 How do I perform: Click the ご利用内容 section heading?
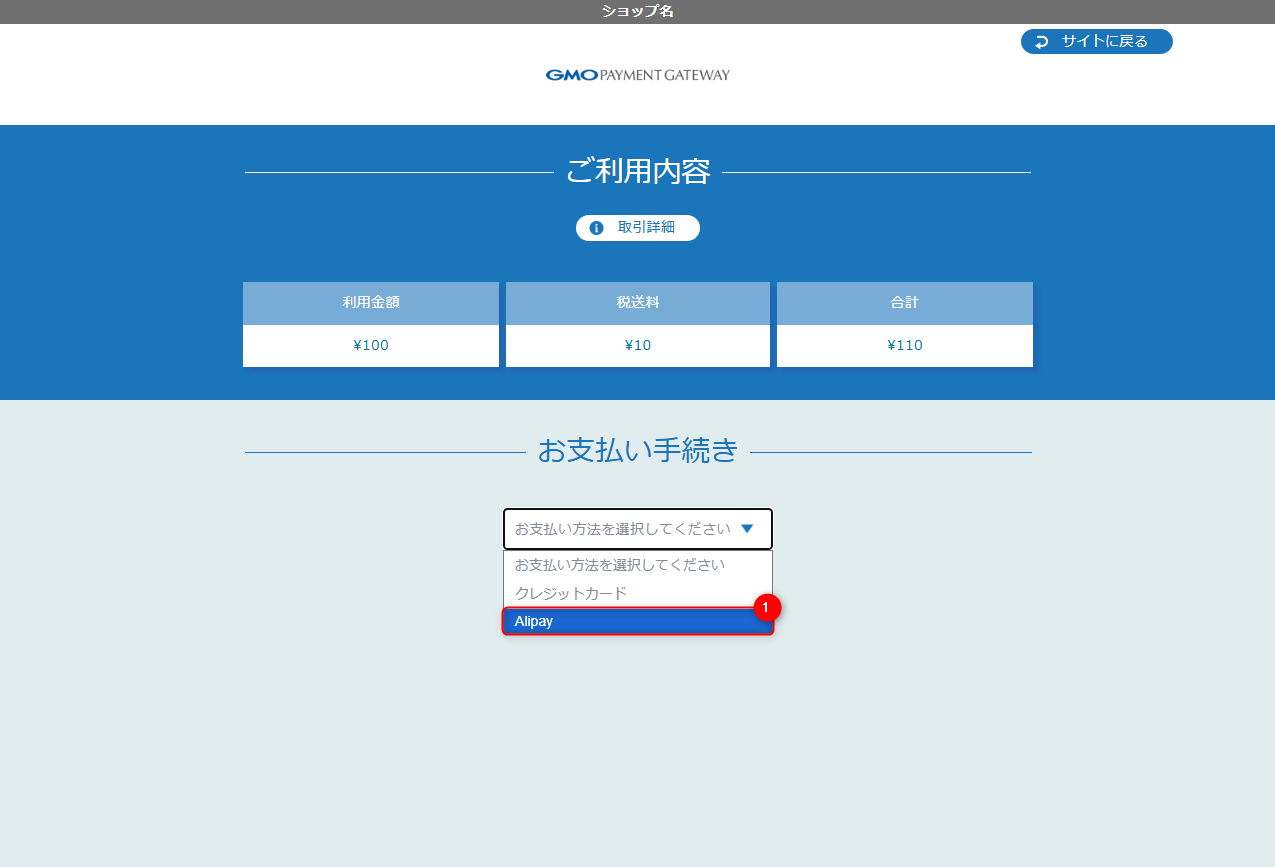(637, 171)
